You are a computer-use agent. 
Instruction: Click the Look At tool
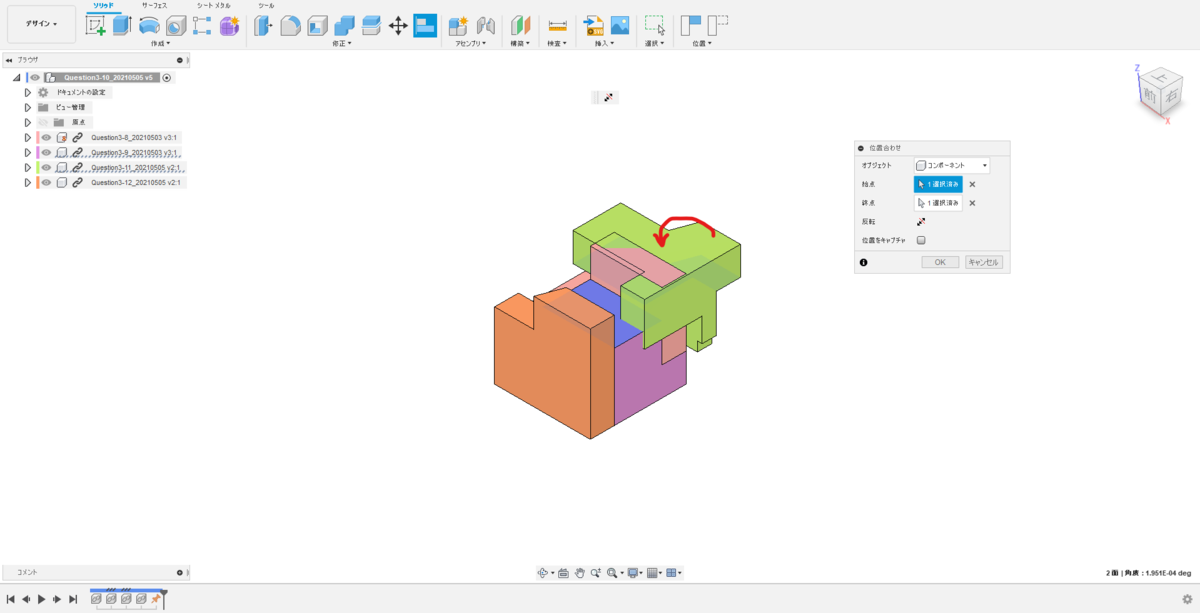[x=563, y=573]
